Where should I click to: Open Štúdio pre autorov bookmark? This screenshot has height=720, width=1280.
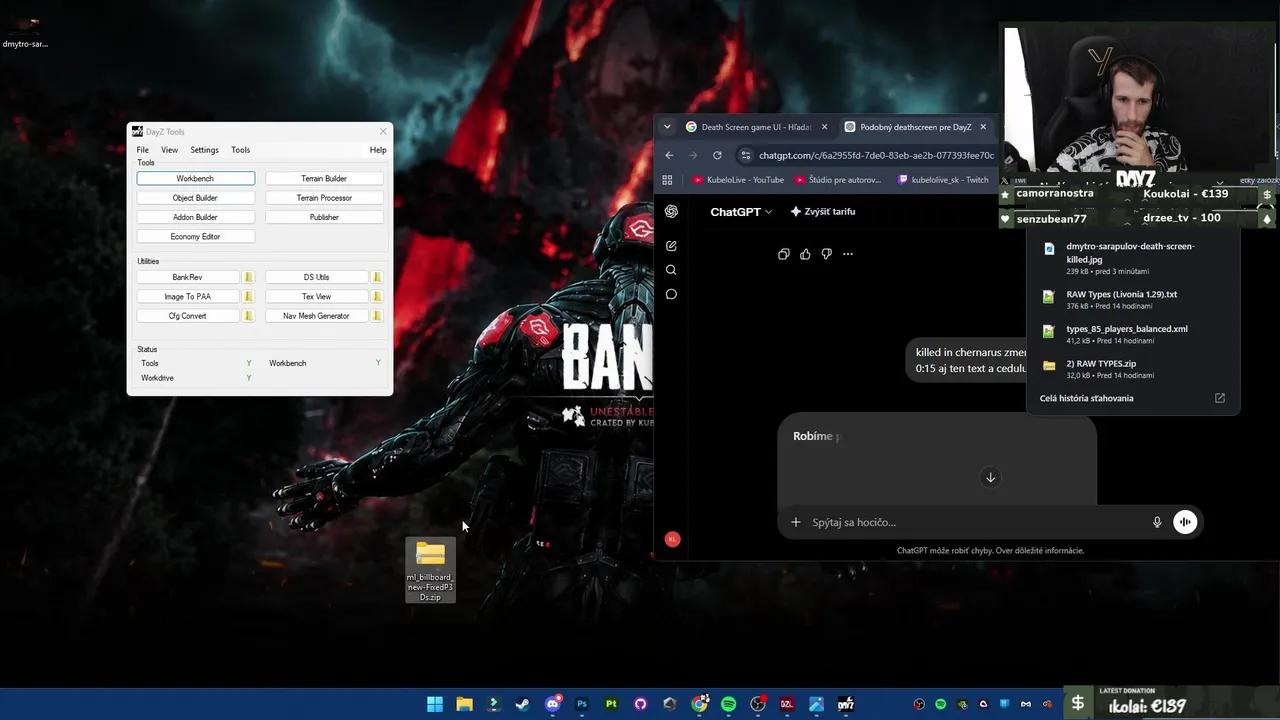[838, 180]
